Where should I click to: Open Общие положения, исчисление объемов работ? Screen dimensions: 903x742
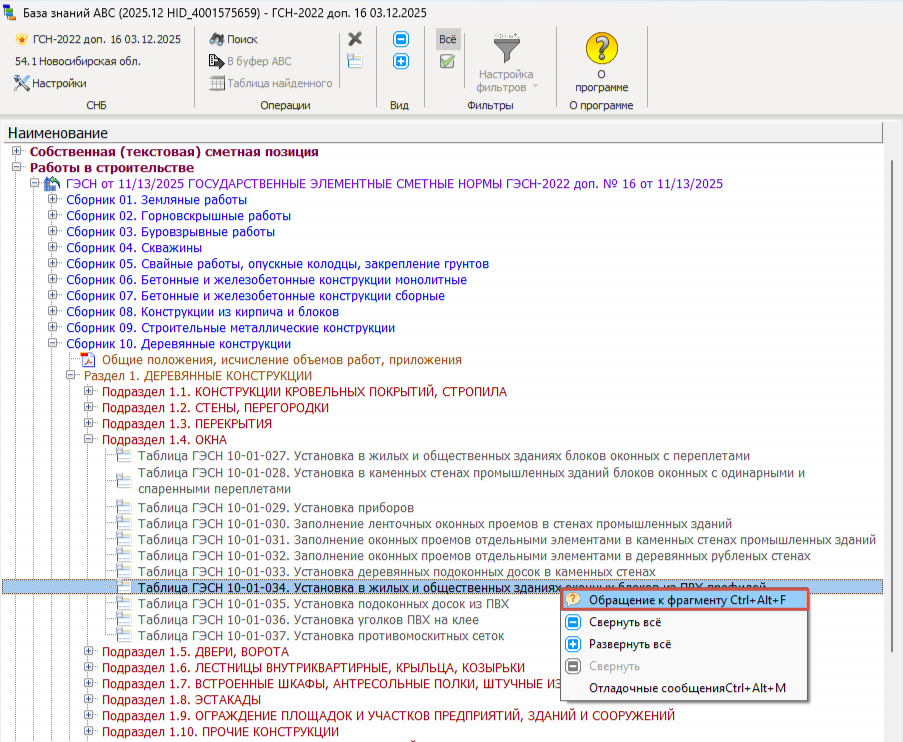click(x=282, y=360)
